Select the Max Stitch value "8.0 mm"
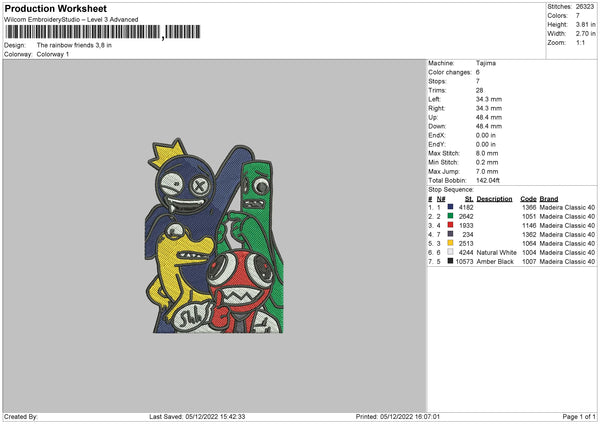The width and height of the screenshot is (600, 424). pyautogui.click(x=487, y=153)
